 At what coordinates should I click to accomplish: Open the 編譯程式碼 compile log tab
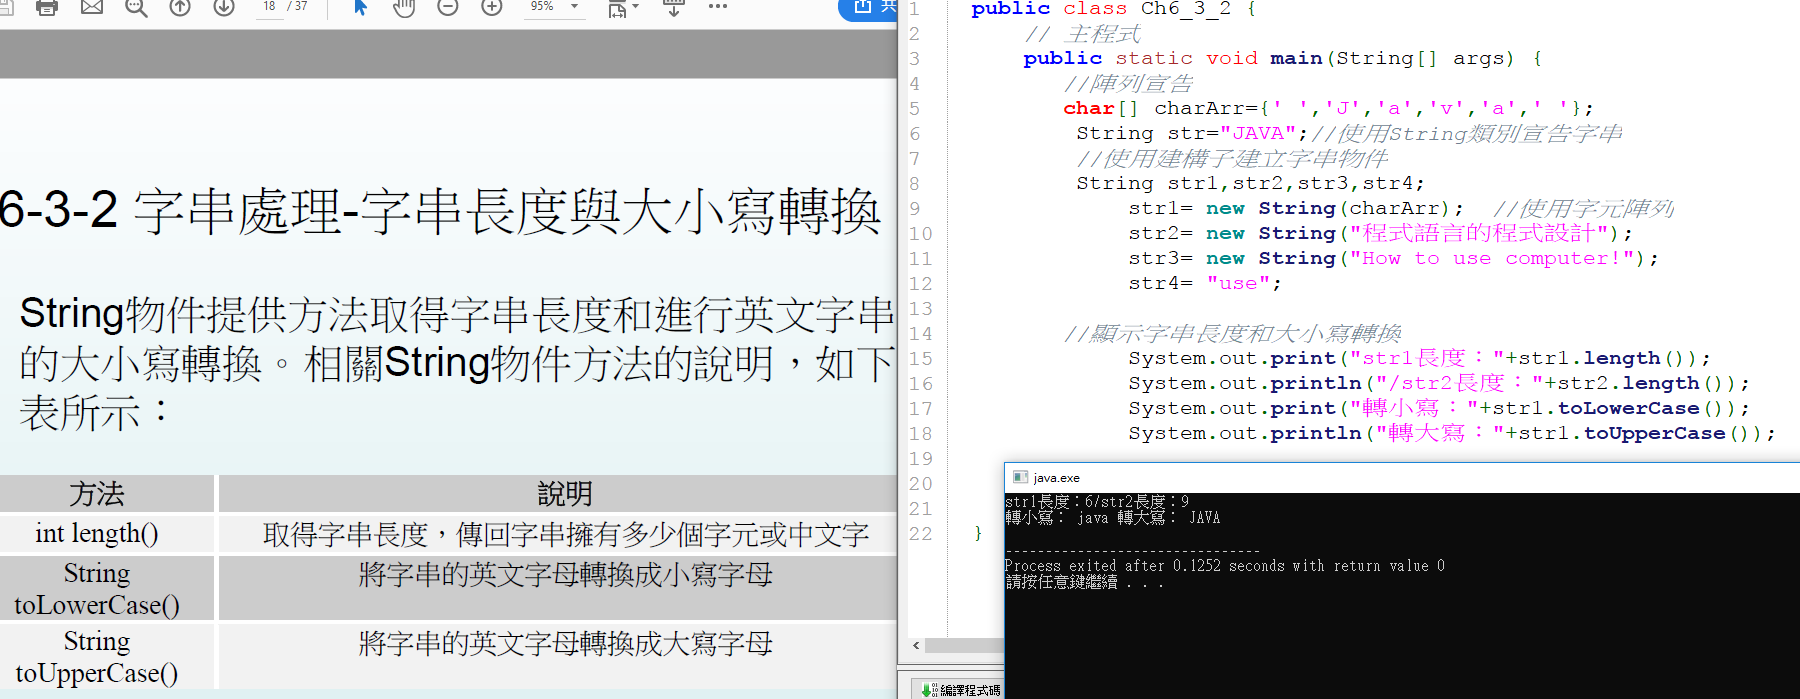coord(961,689)
